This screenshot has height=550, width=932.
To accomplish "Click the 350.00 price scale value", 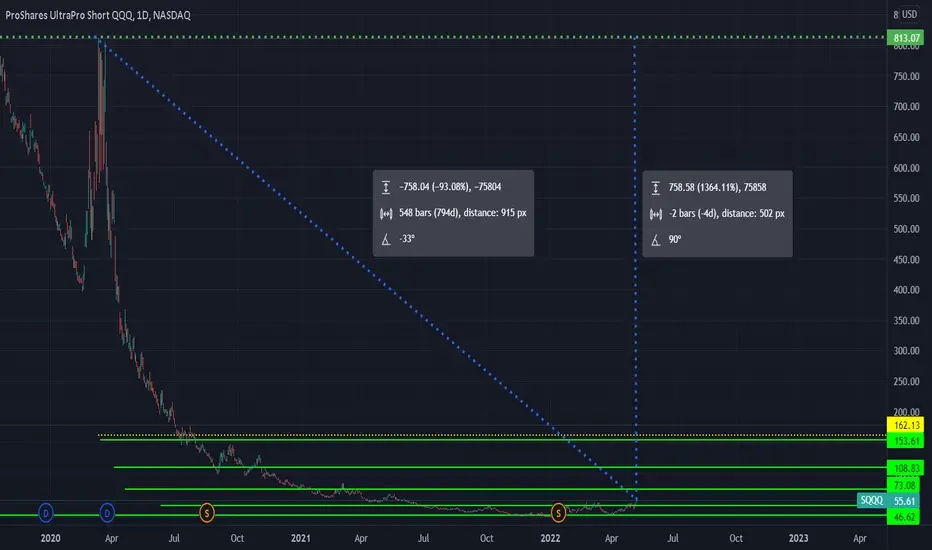I will point(906,320).
